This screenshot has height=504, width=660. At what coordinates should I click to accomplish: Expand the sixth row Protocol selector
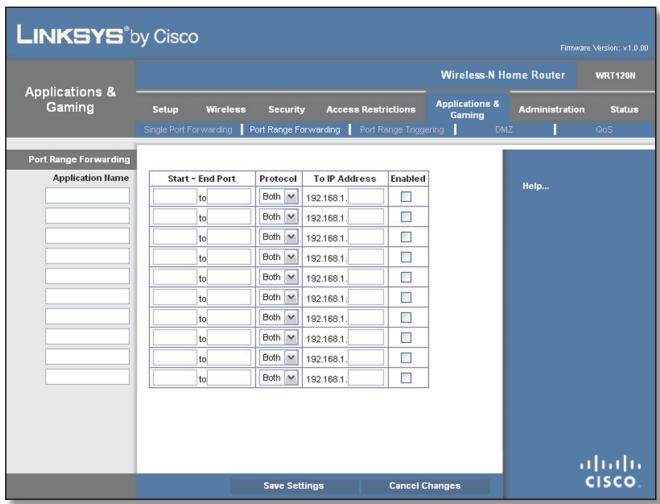click(279, 298)
